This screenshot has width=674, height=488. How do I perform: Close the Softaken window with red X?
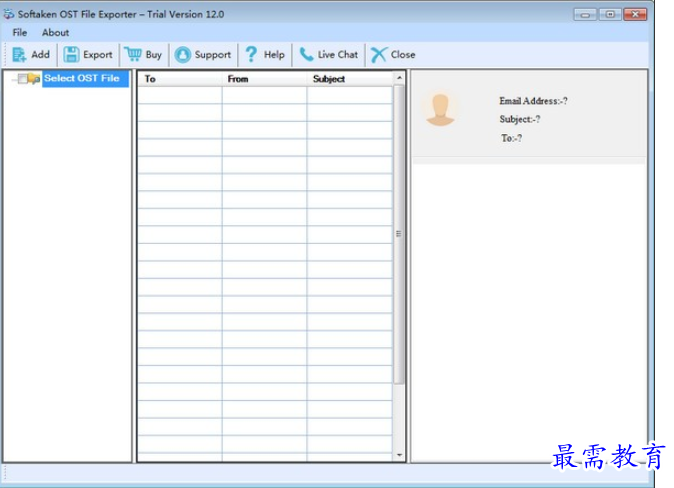635,15
